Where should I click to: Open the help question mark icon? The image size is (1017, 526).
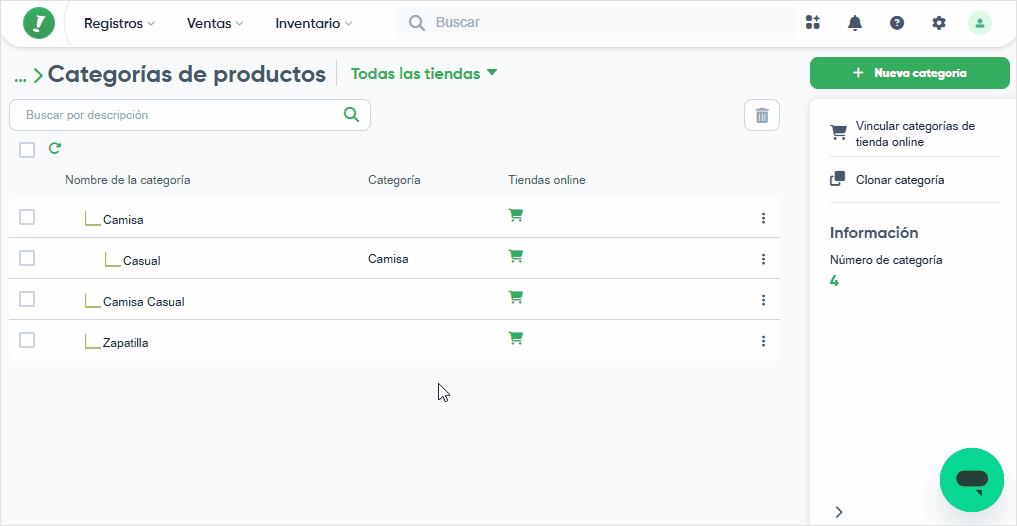click(x=897, y=23)
